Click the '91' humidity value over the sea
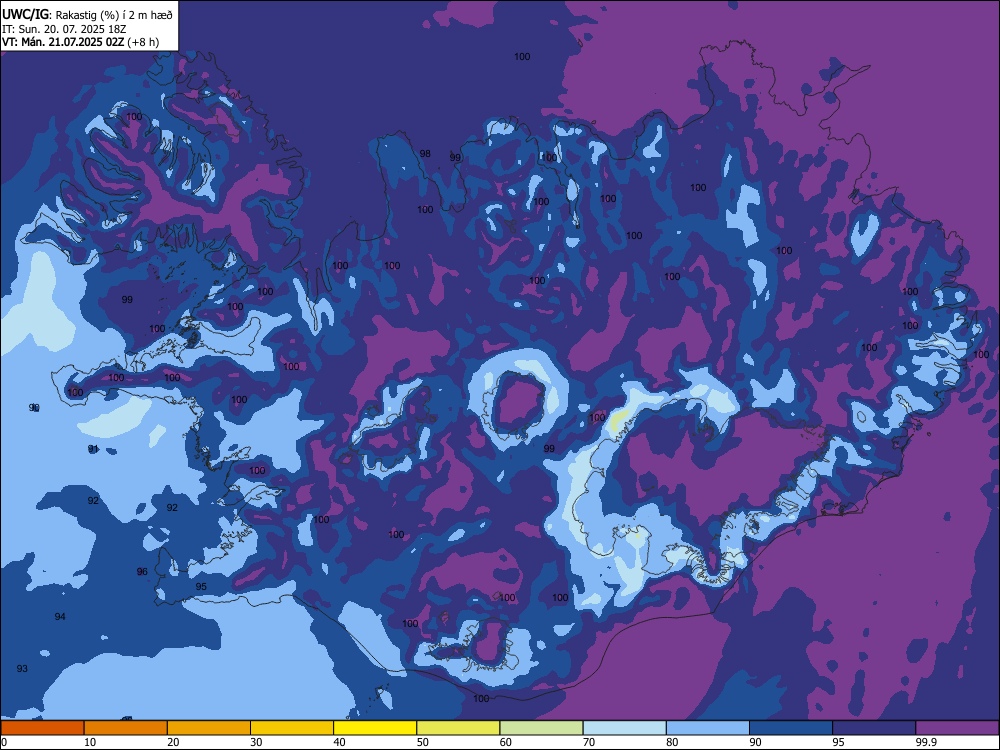The image size is (1000, 750). click(94, 449)
